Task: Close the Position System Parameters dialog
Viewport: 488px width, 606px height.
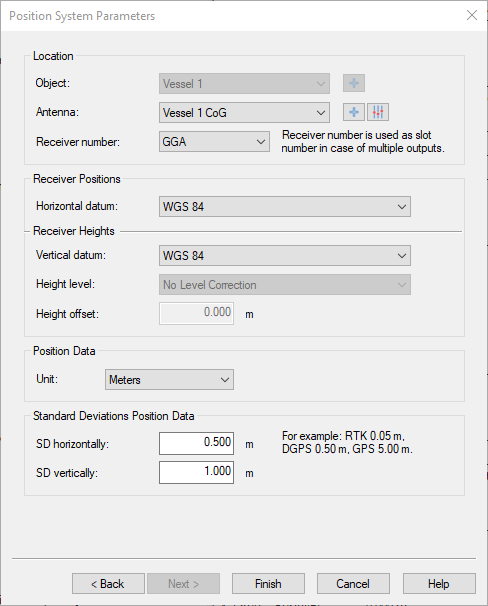Action: (x=472, y=15)
